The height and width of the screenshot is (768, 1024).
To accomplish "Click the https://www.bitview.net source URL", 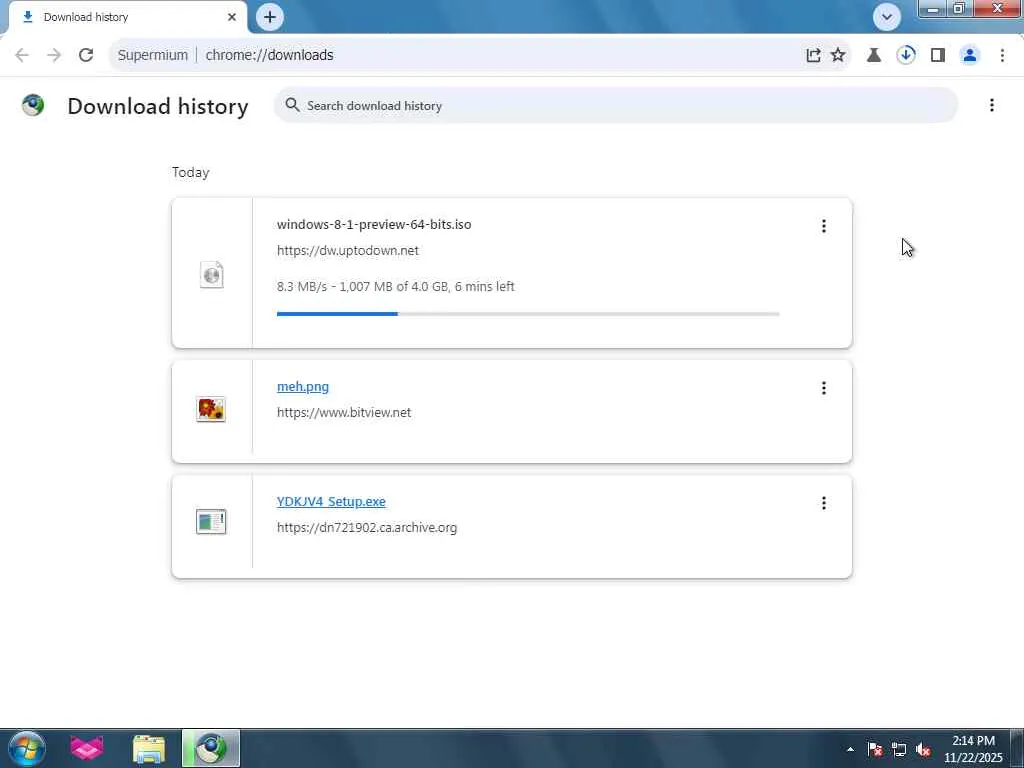I will (344, 412).
